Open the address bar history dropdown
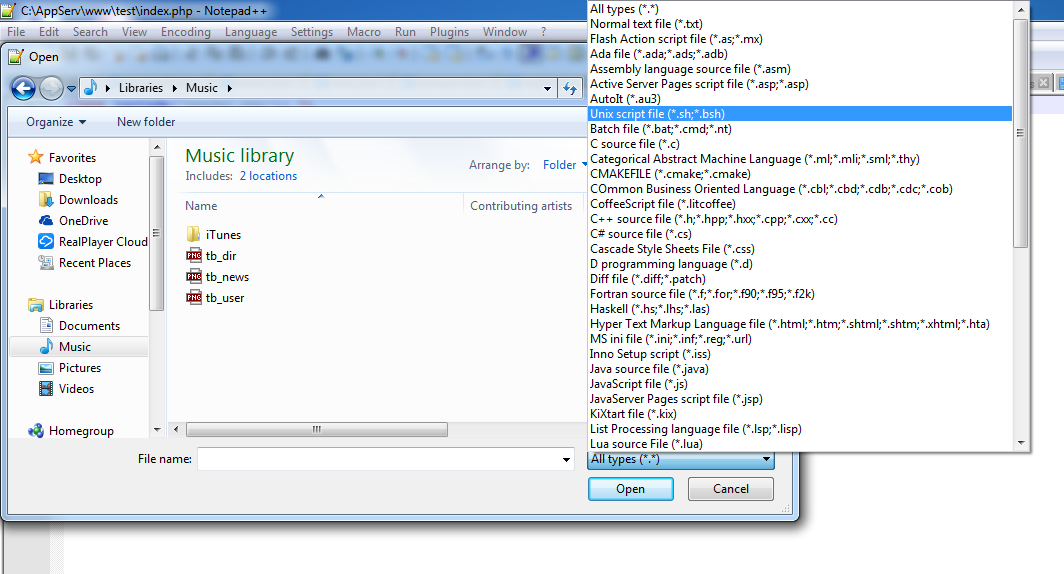Screen dimensions: 1064x574 [547, 88]
